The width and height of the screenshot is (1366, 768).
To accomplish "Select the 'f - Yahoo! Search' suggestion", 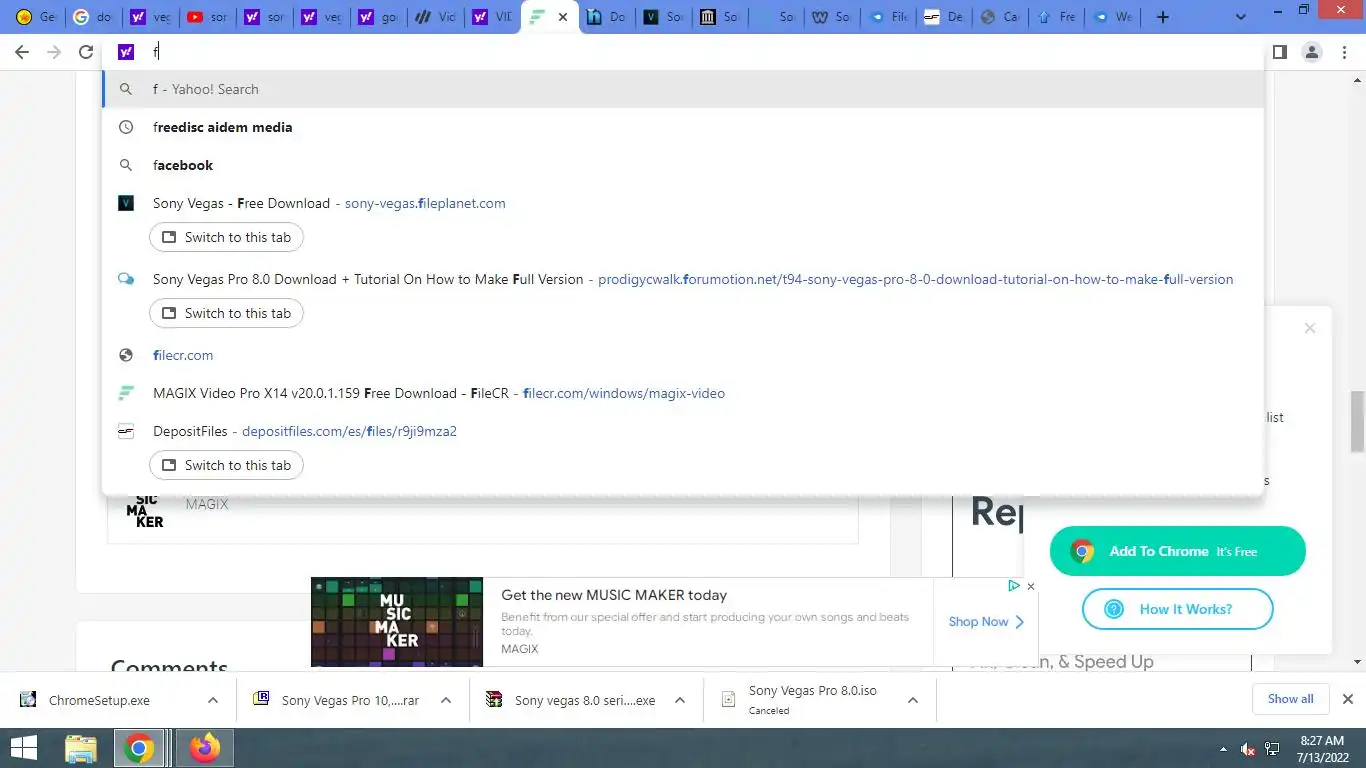I will coord(682,89).
